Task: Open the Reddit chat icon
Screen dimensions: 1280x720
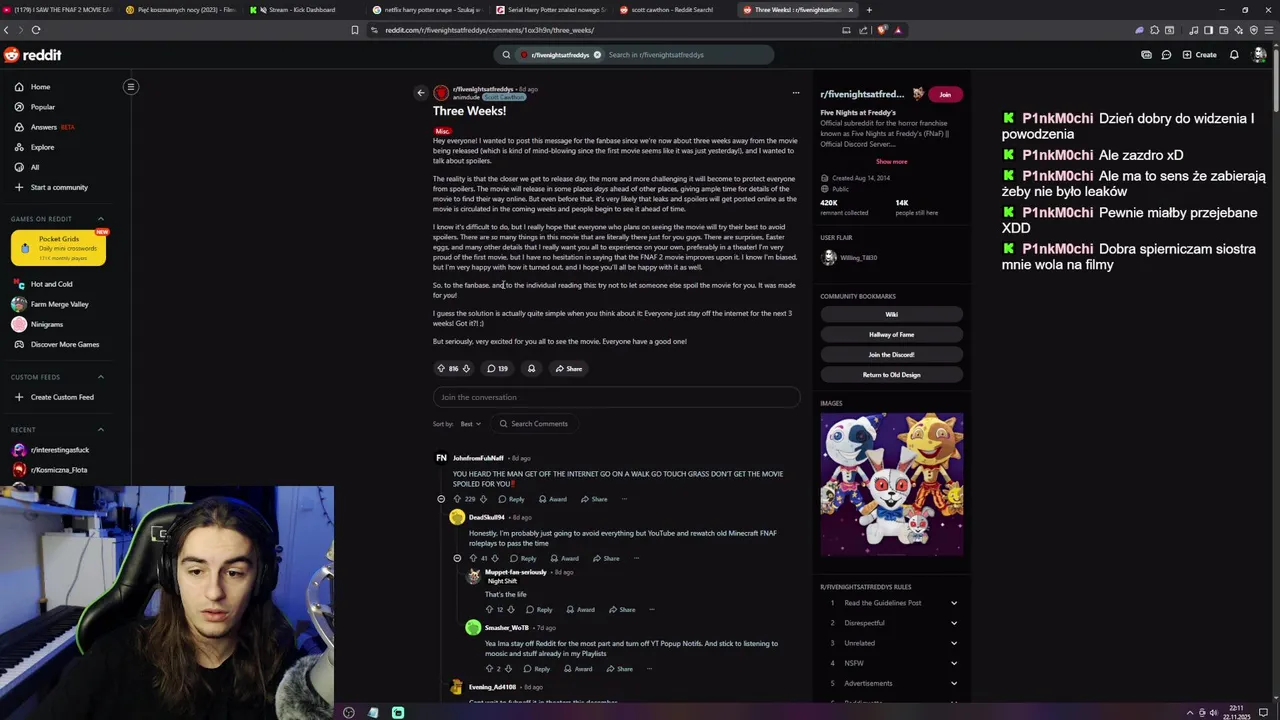Action: click(x=1166, y=55)
